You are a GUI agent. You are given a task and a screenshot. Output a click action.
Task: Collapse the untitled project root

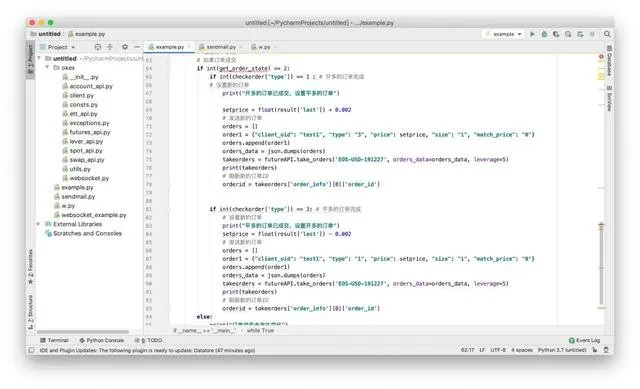point(39,58)
